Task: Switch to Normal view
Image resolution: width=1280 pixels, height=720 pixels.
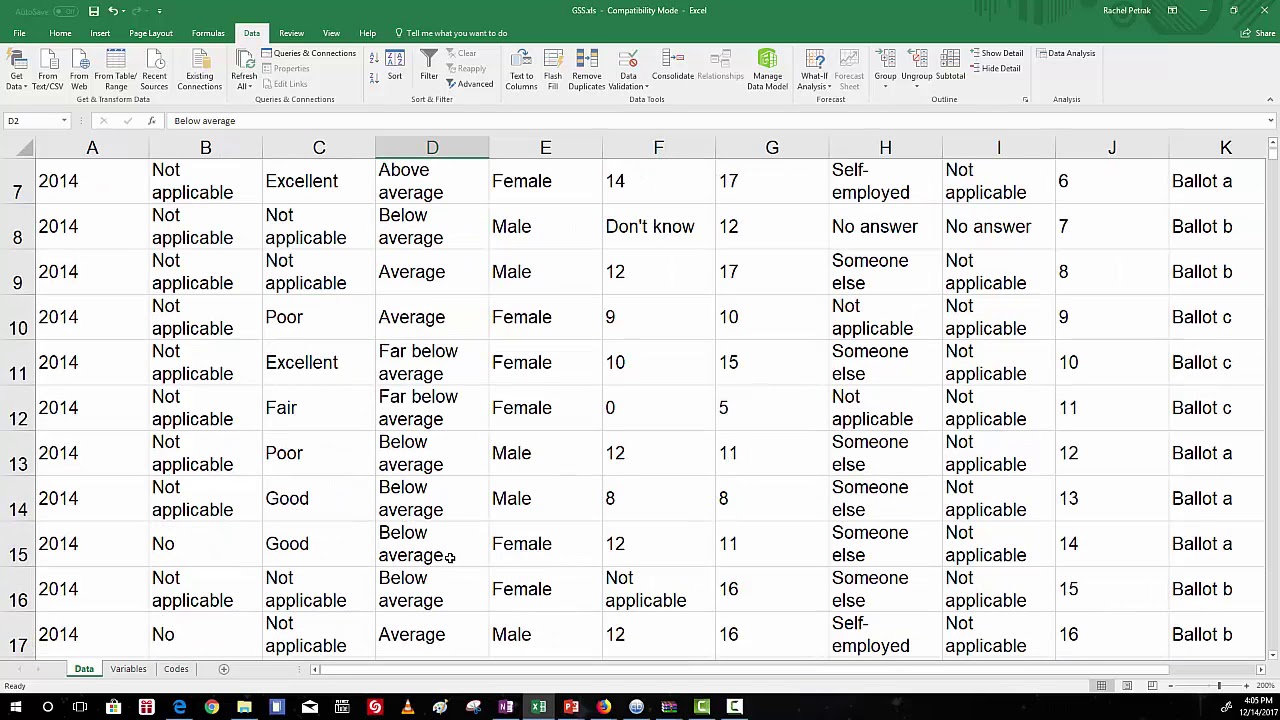Action: pyautogui.click(x=1101, y=686)
